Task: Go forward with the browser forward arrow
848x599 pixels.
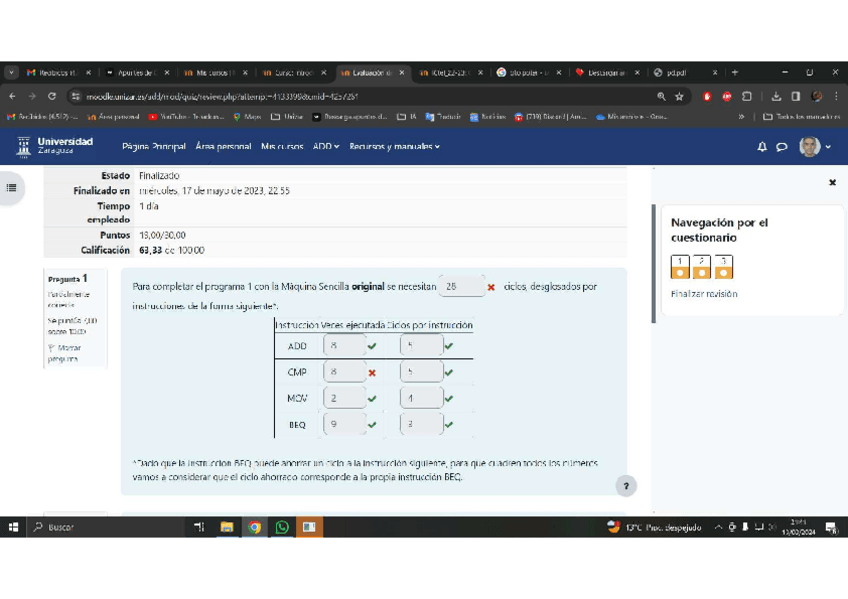Action: click(x=32, y=96)
